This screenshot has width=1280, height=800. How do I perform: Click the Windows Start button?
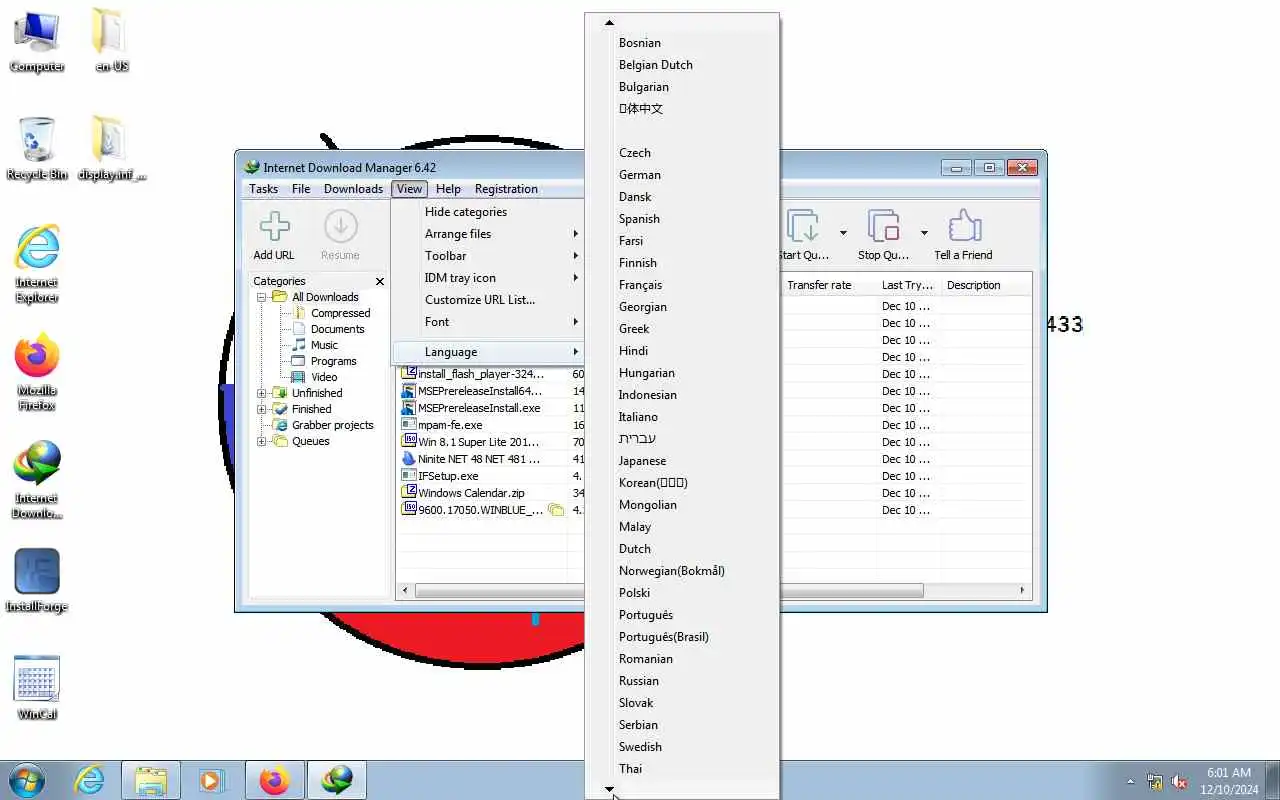coord(27,780)
